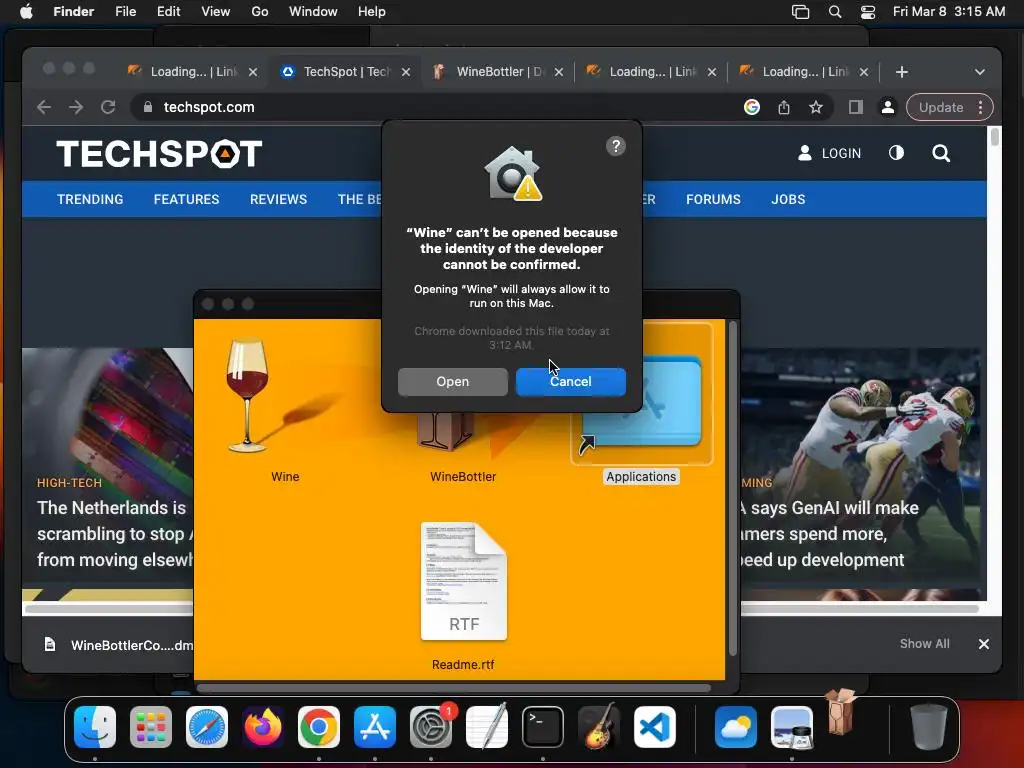Viewport: 1024px width, 768px height.
Task: Expand the tab search dropdown chevron
Action: [x=980, y=72]
